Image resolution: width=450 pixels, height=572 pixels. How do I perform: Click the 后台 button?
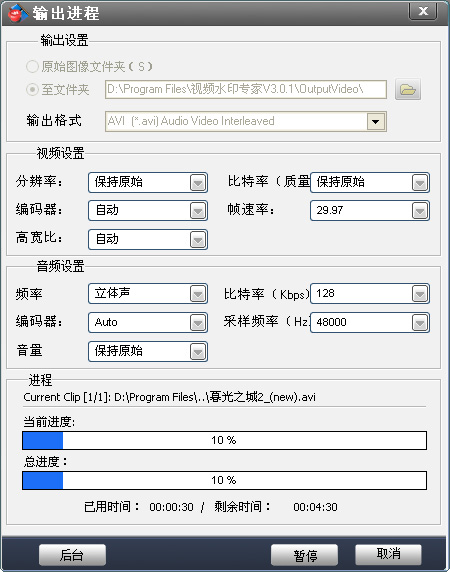pos(72,555)
